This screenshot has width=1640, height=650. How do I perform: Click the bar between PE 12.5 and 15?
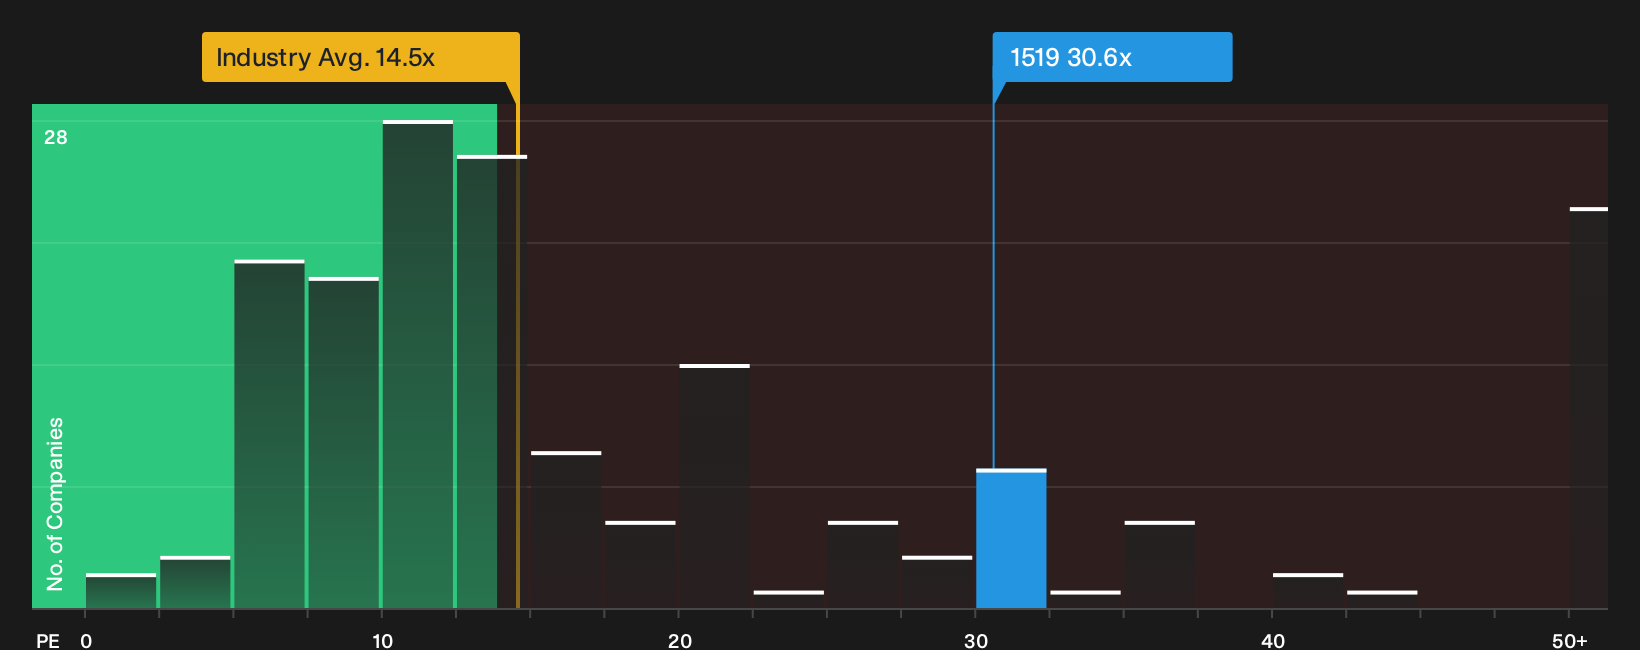[x=492, y=382]
